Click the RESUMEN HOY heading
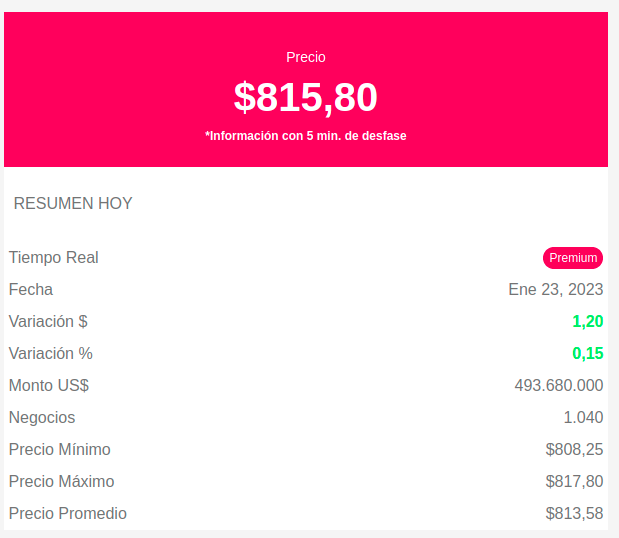 click(73, 204)
